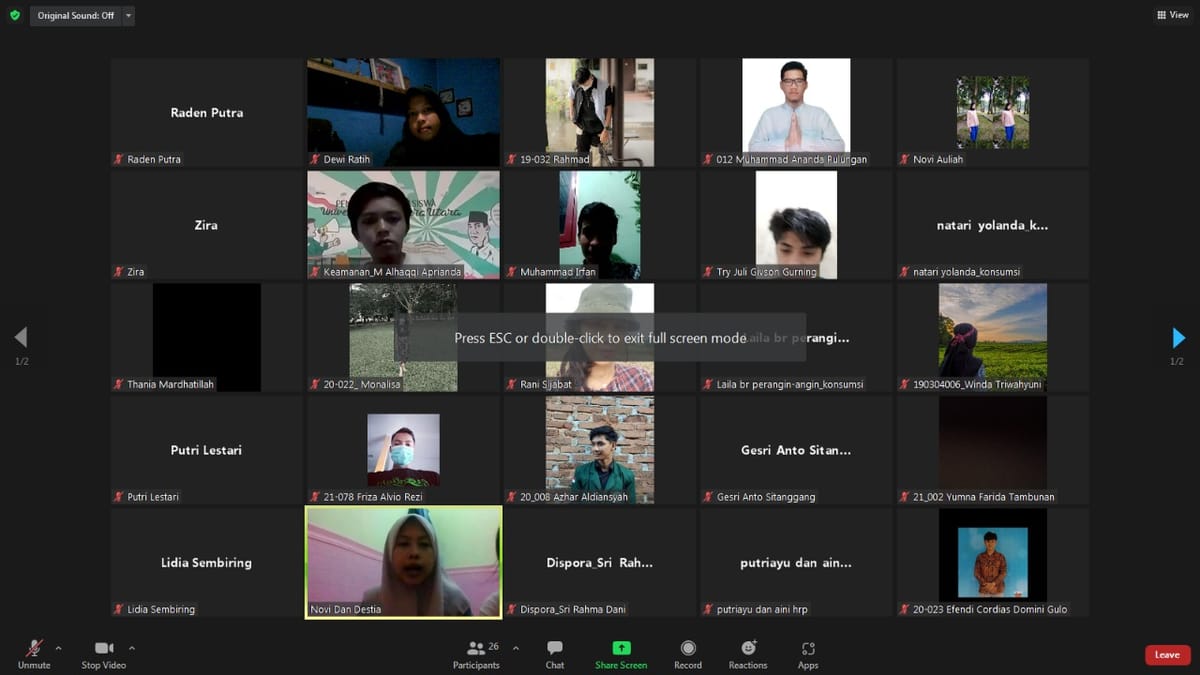
Task: Leave the meeting
Action: 1167,655
